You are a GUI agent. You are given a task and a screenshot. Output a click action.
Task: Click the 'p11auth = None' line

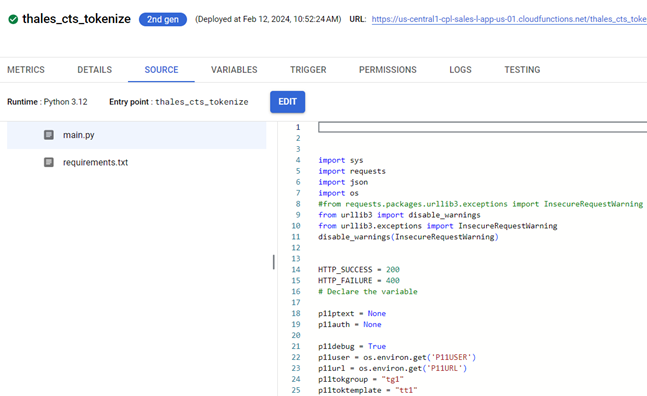tap(349, 324)
